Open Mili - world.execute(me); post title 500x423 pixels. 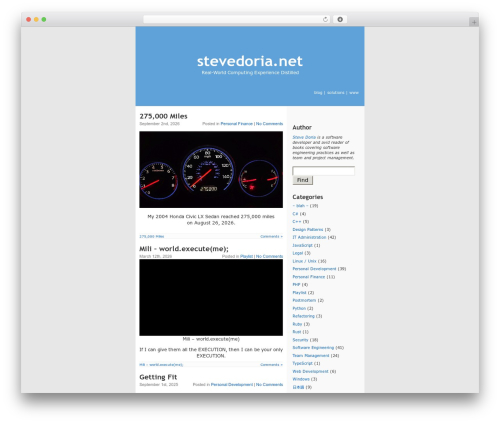click(184, 249)
